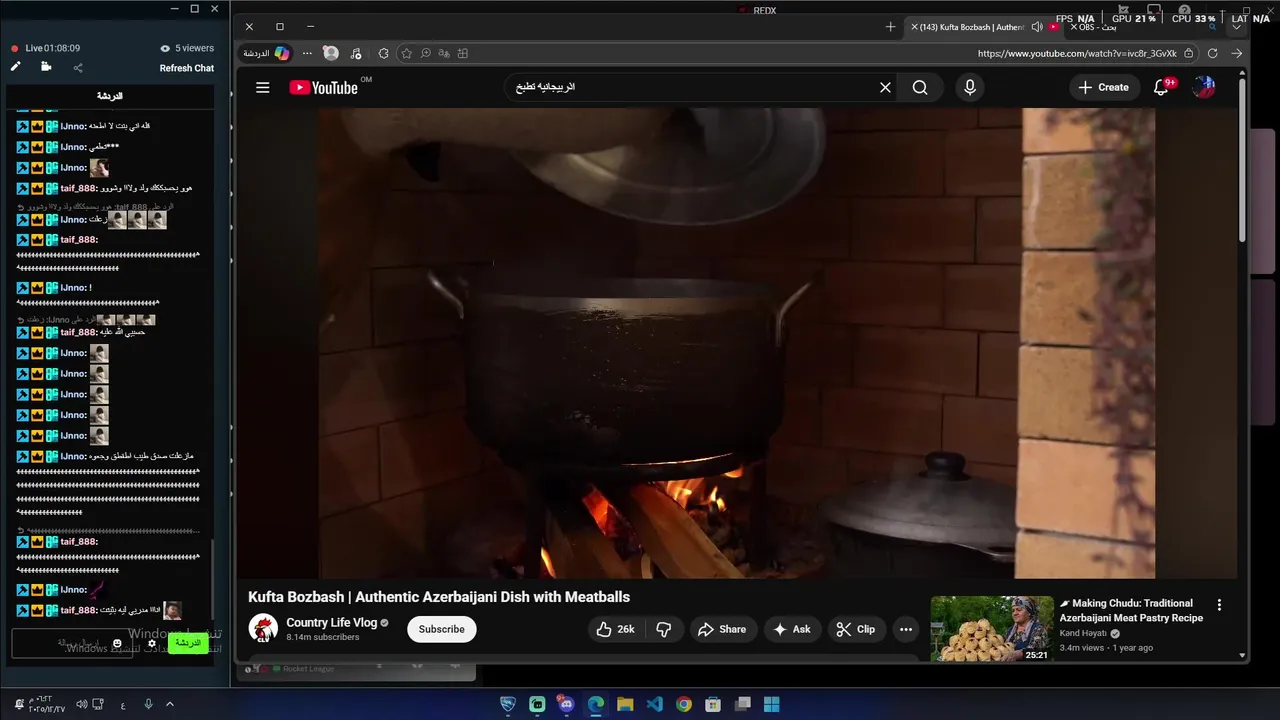The width and height of the screenshot is (1280, 720).
Task: Open File Explorer from taskbar
Action: pos(625,704)
